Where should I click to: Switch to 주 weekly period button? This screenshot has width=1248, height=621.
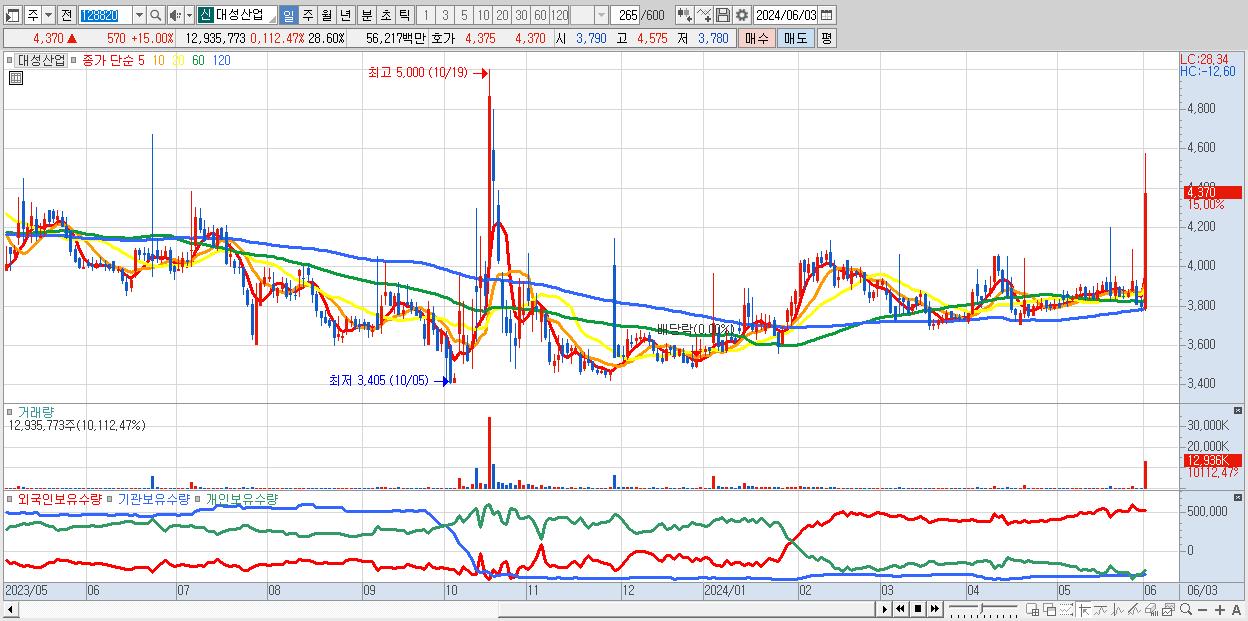(x=307, y=15)
